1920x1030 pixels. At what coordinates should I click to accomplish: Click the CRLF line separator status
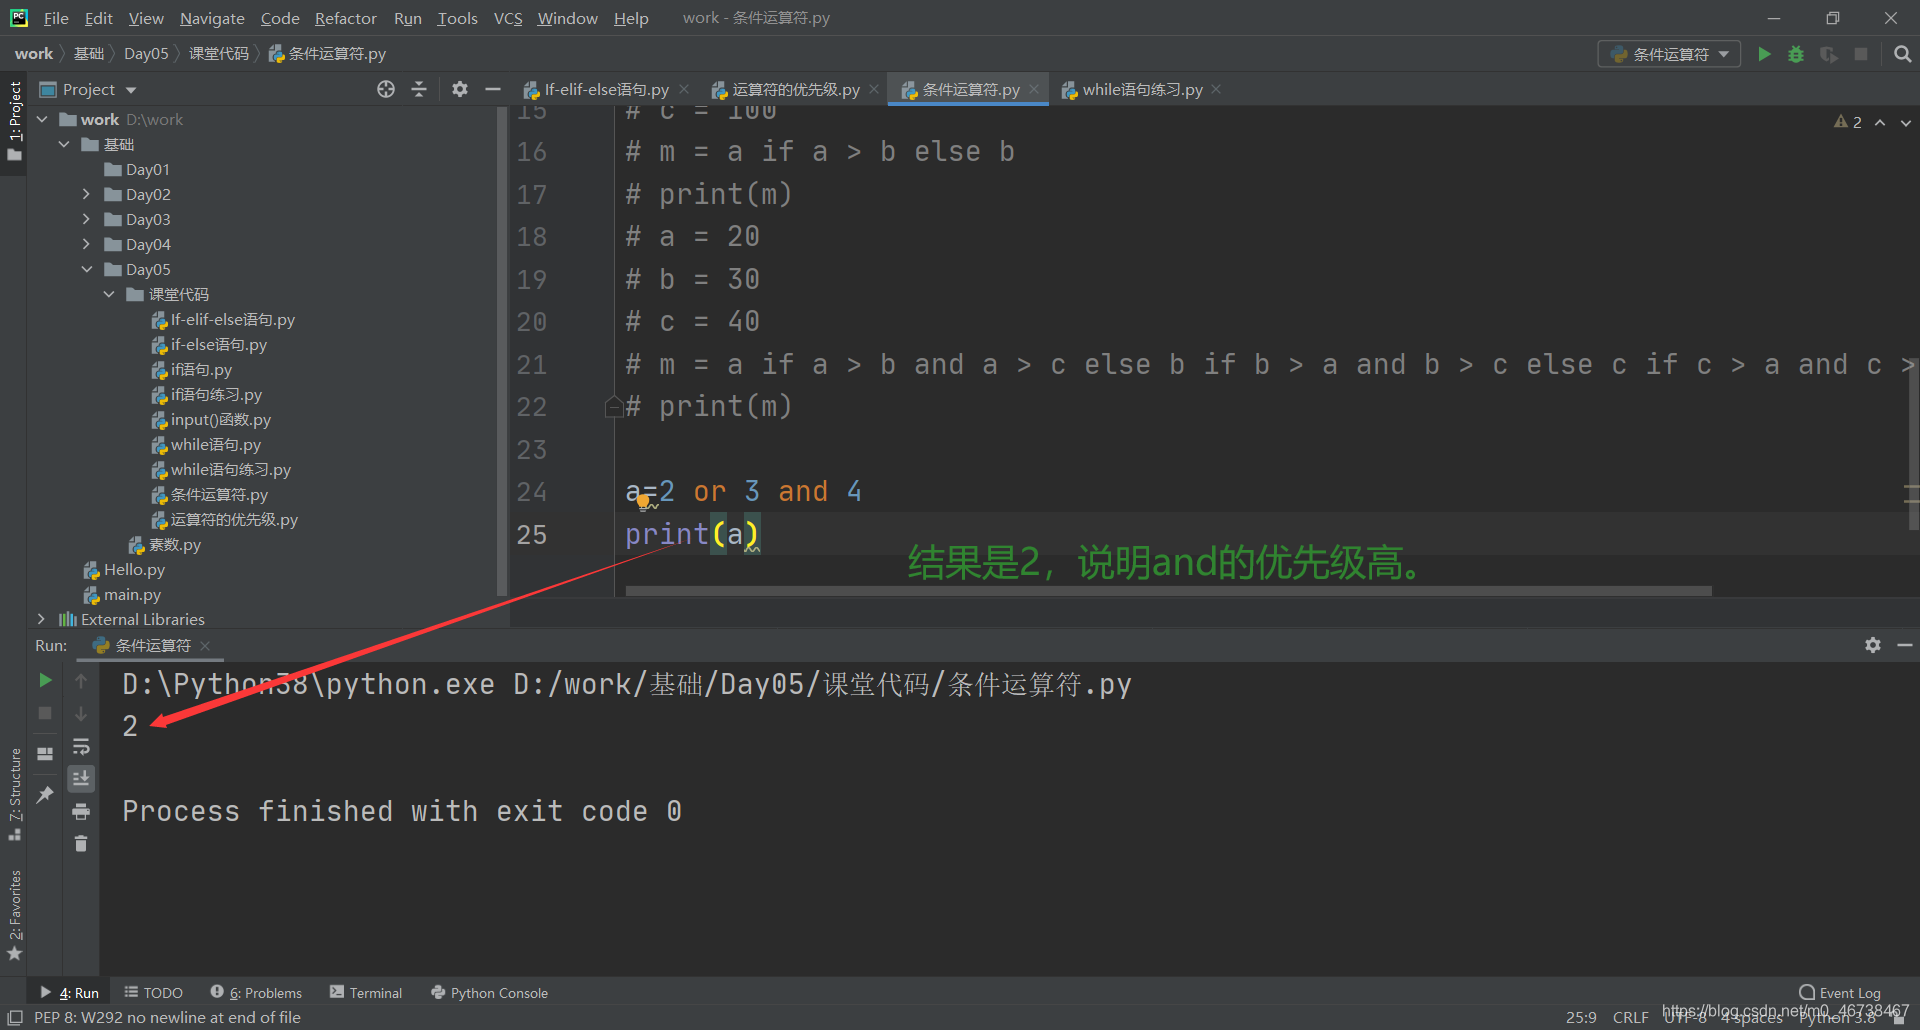point(1630,1017)
